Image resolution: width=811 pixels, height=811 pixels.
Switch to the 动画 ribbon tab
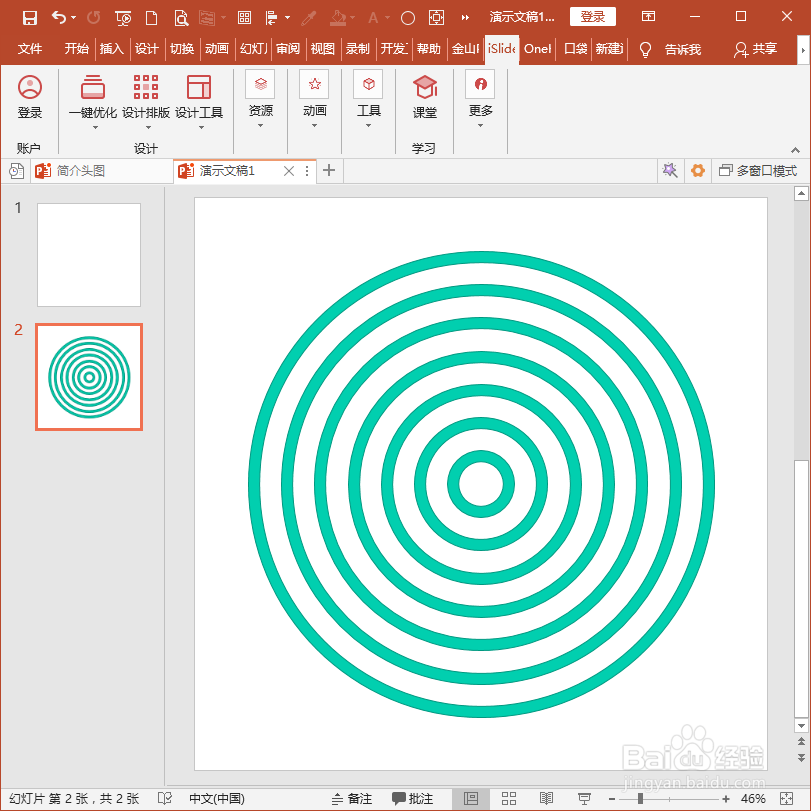(x=217, y=49)
